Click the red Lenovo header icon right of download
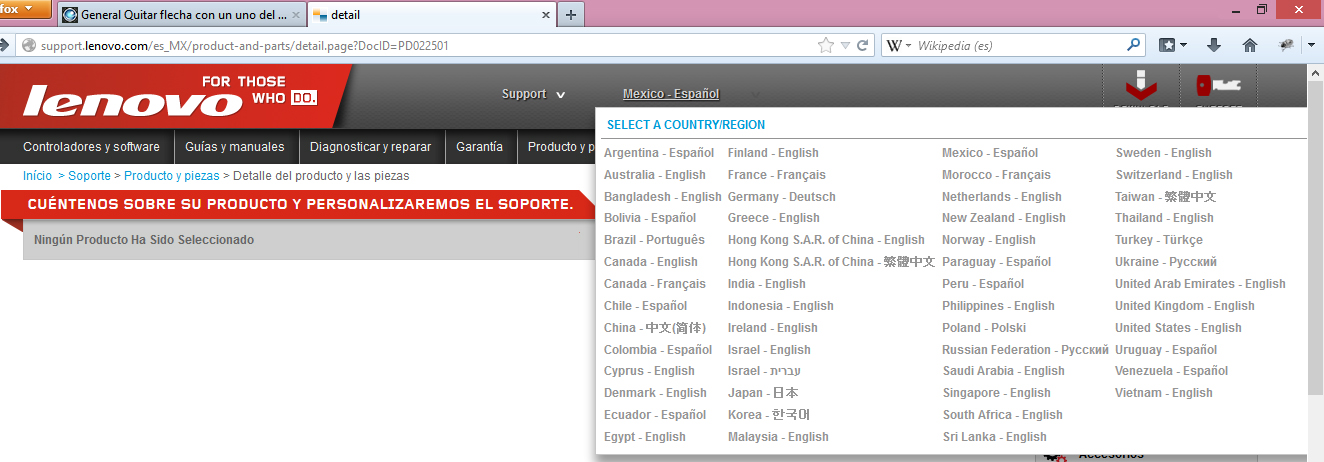 [x=1218, y=86]
